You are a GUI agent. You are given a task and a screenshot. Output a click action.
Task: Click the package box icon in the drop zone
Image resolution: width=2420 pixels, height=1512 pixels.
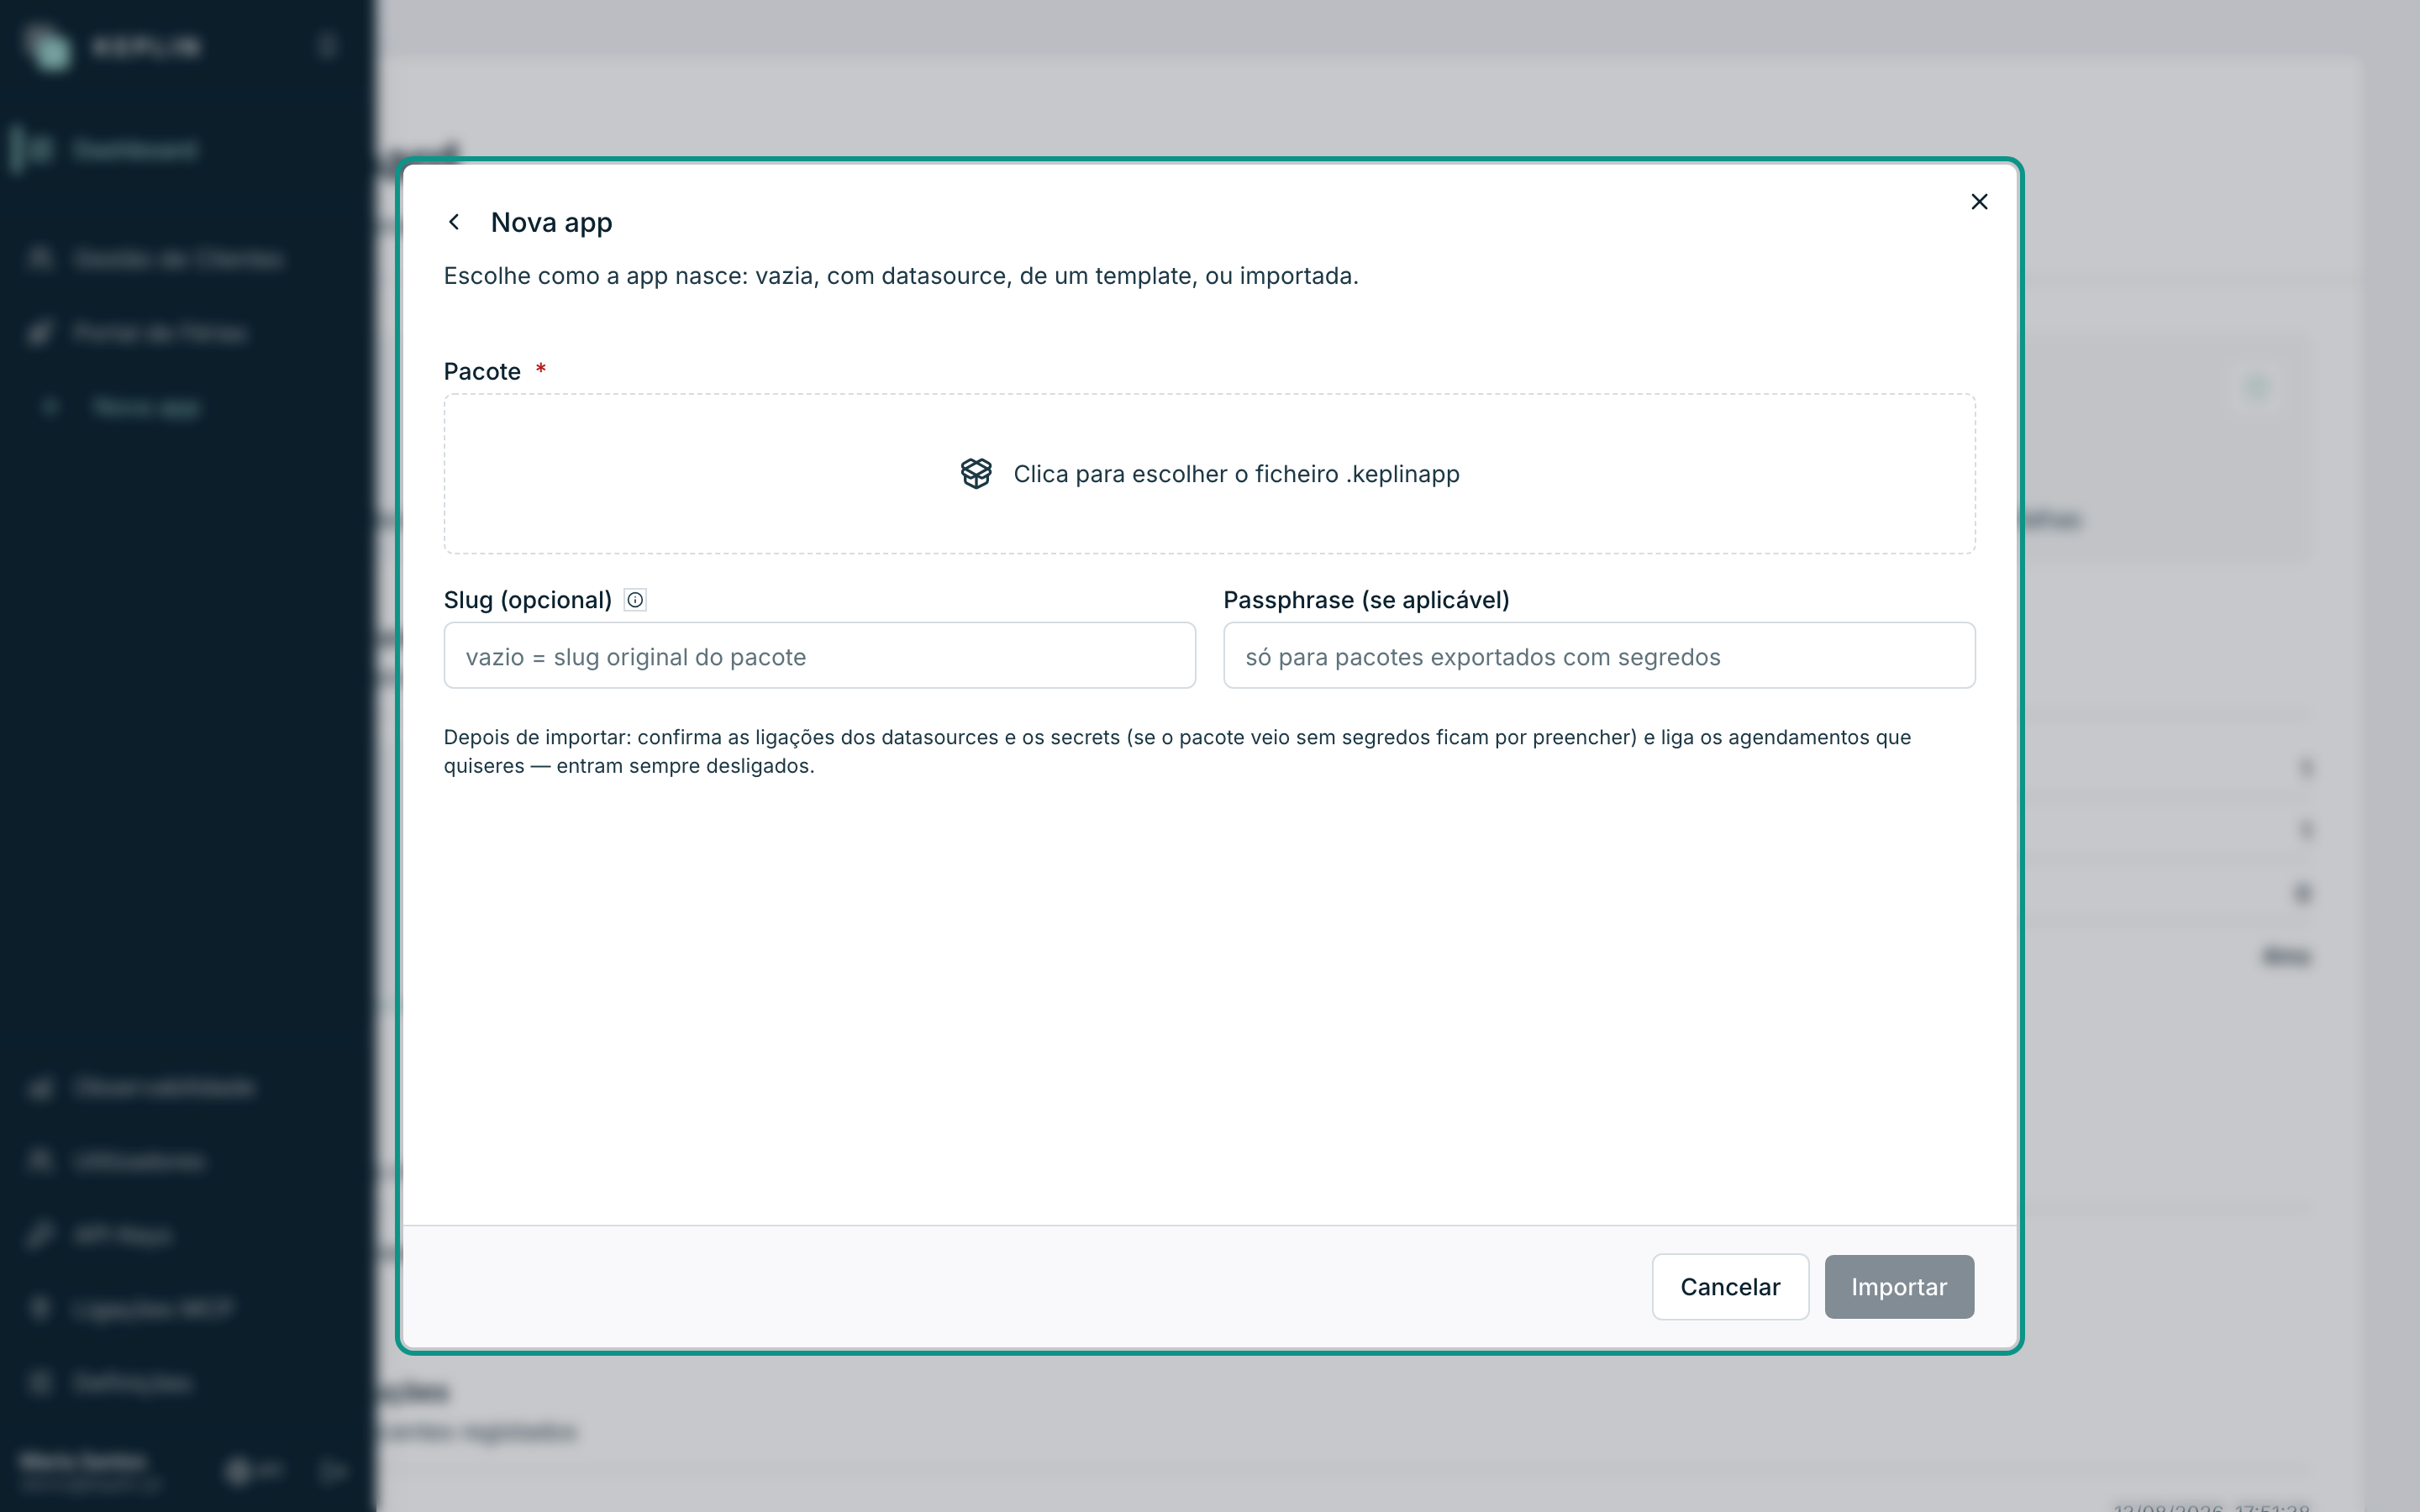click(x=976, y=473)
